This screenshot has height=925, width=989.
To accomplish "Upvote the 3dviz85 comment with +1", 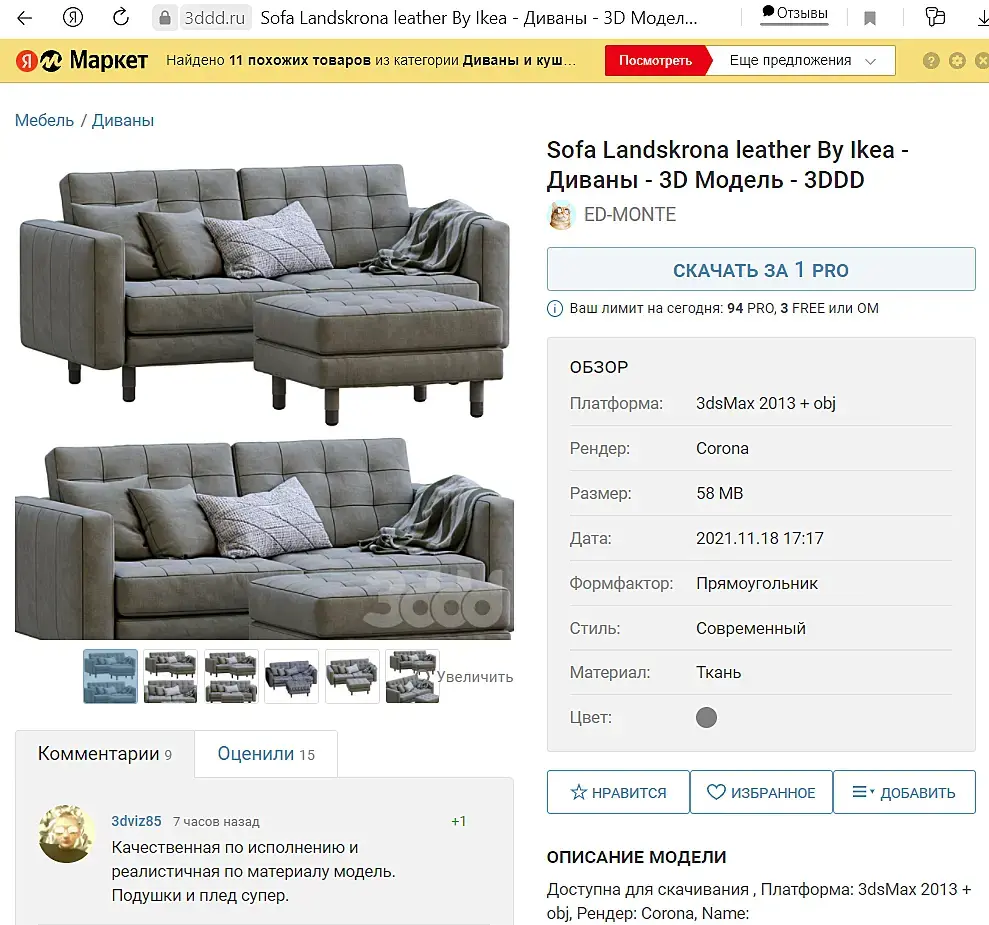I will [459, 821].
